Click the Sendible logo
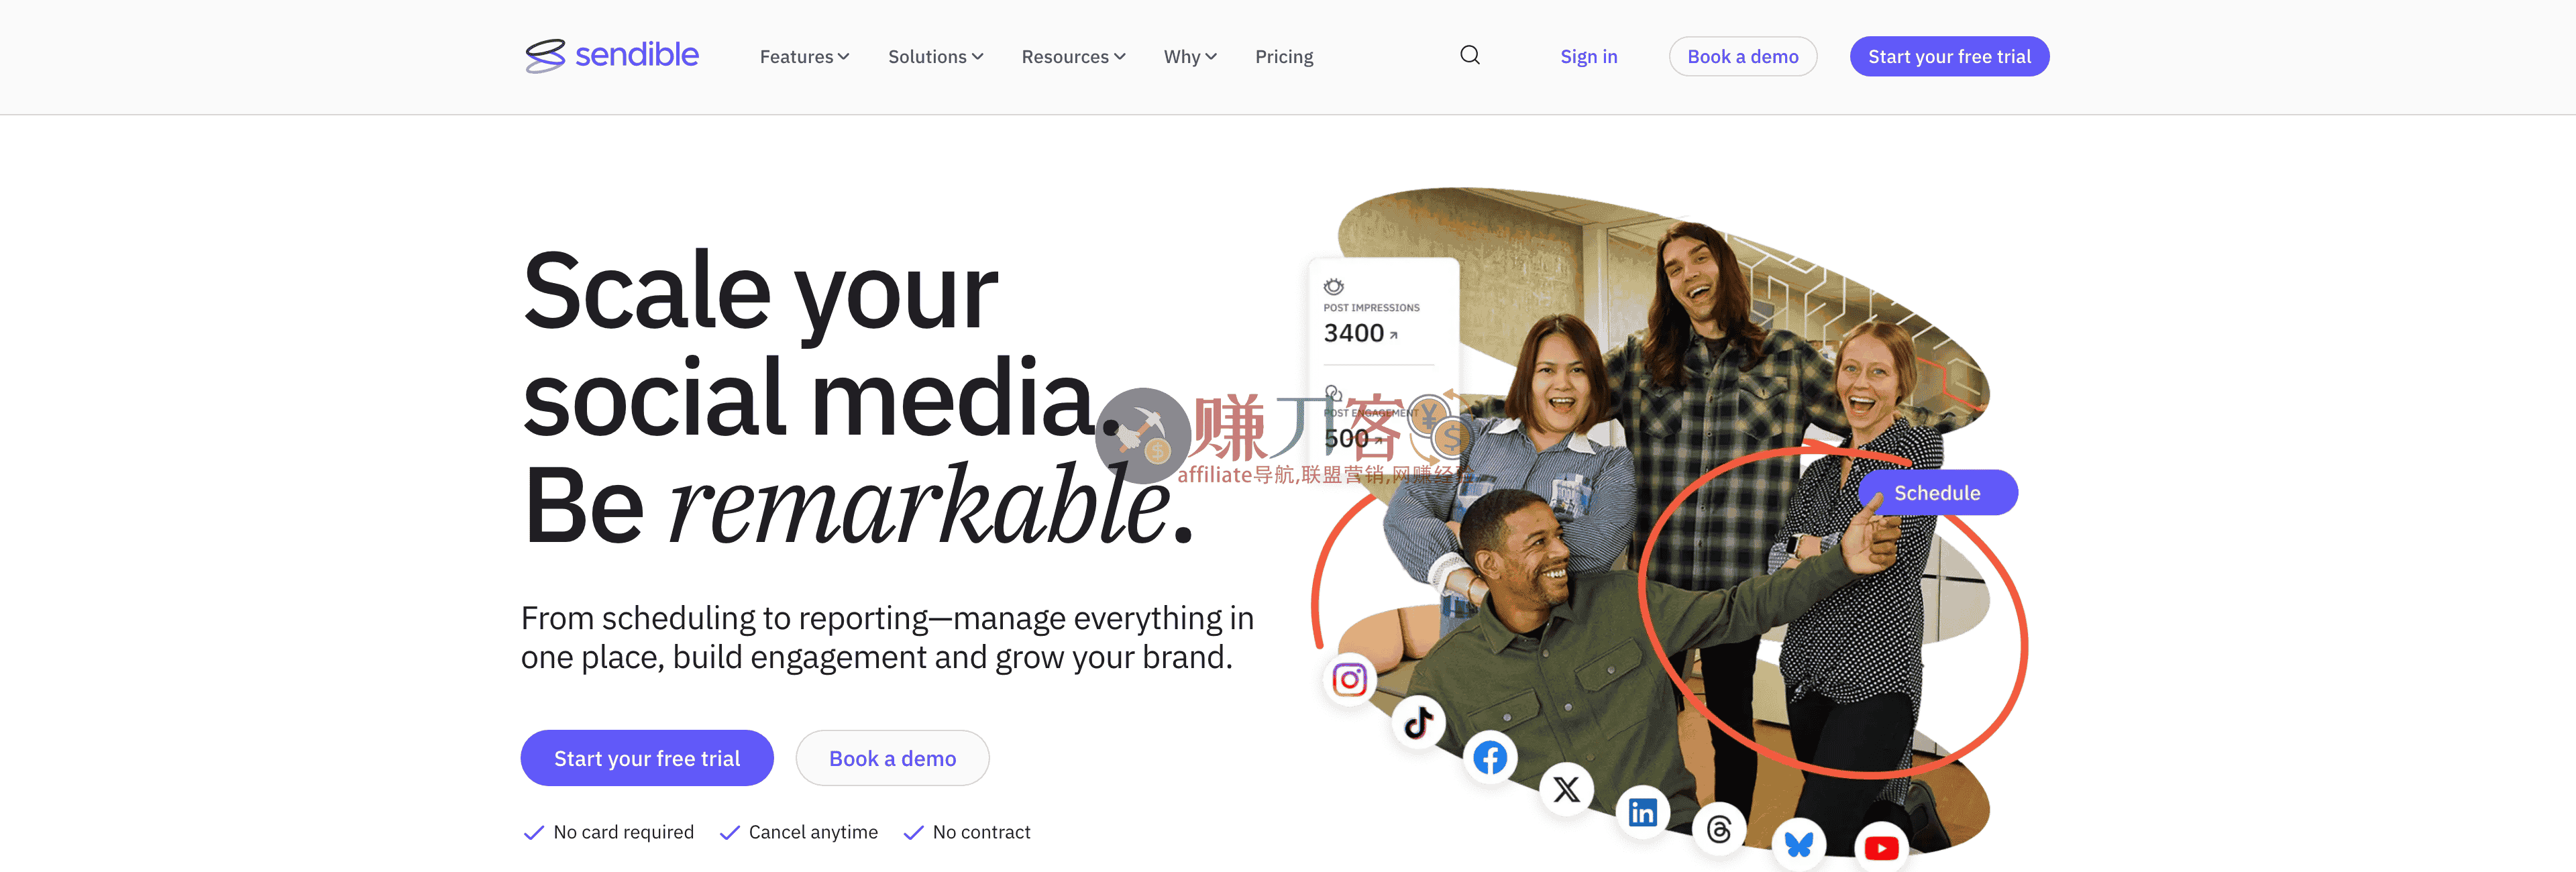The height and width of the screenshot is (872, 2576). (612, 55)
